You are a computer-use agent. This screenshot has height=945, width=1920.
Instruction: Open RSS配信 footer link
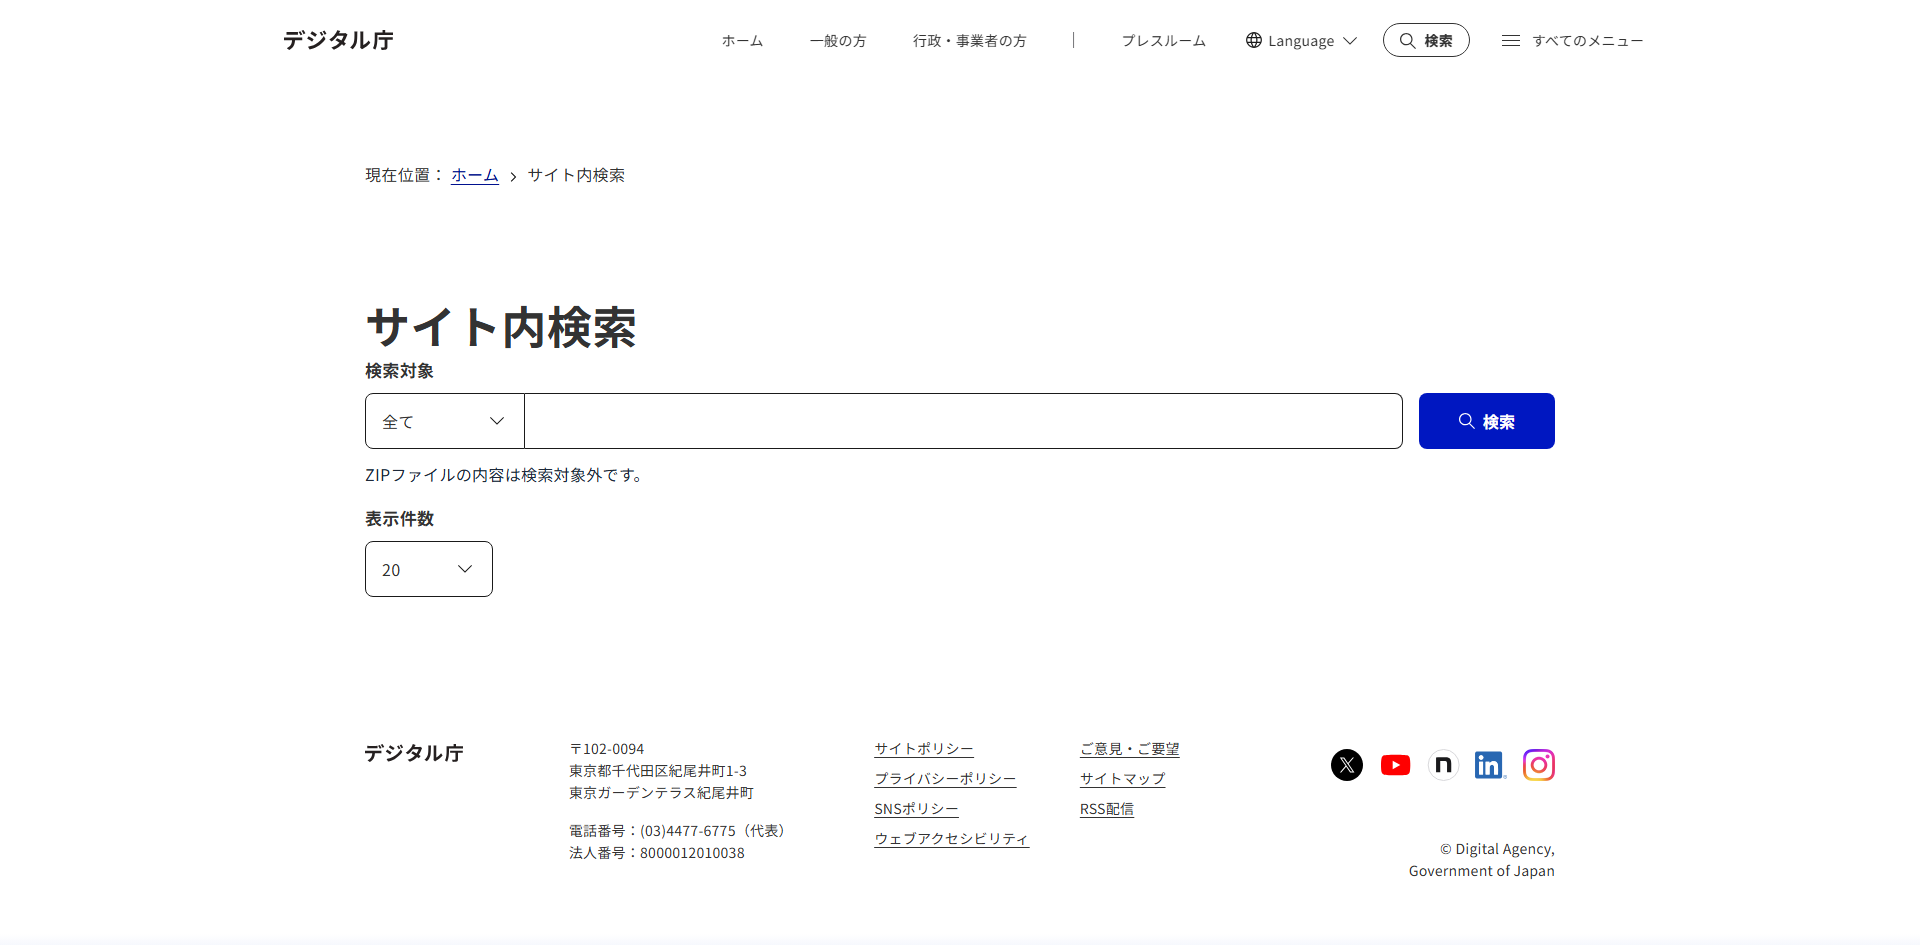[1107, 809]
